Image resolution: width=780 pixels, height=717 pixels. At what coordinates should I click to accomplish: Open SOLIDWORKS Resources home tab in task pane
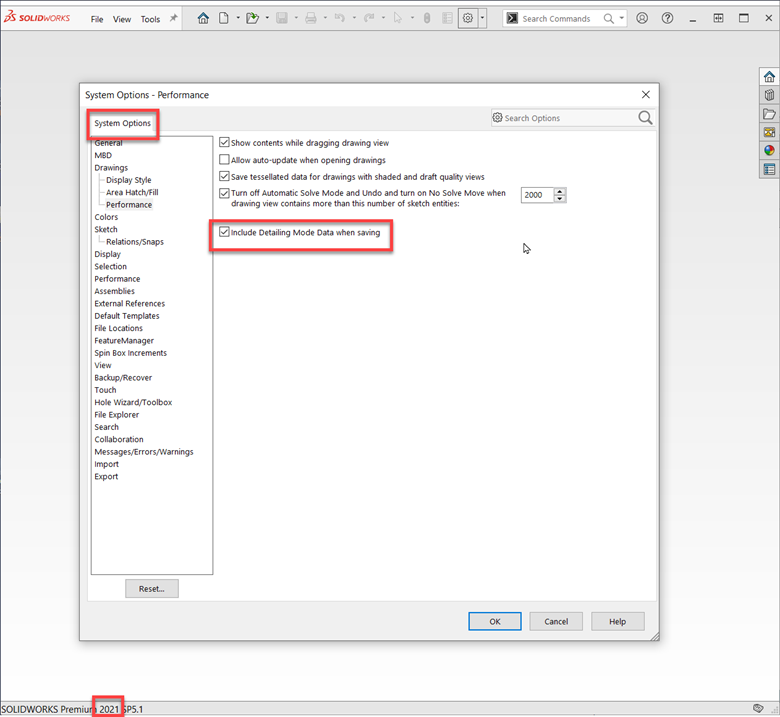tap(769, 77)
